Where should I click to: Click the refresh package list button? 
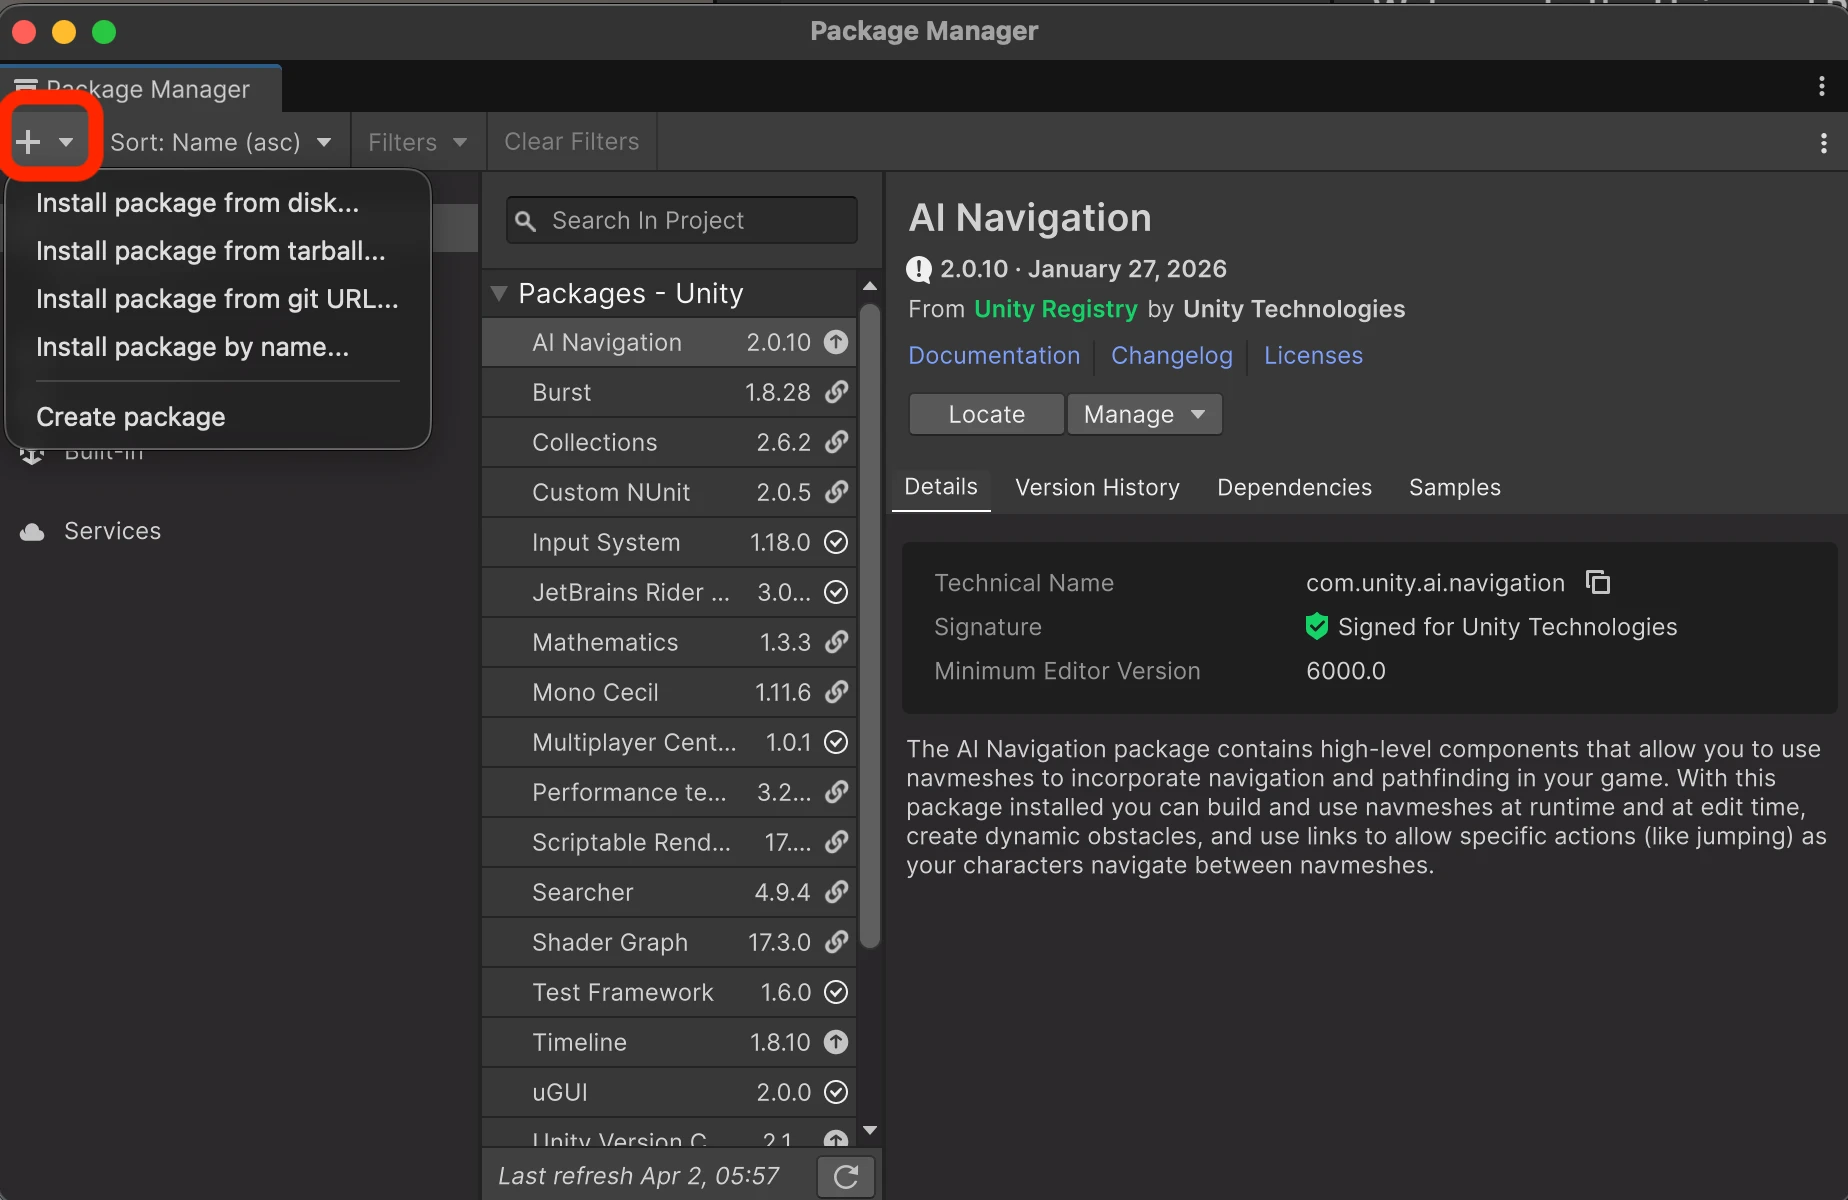coord(846,1177)
